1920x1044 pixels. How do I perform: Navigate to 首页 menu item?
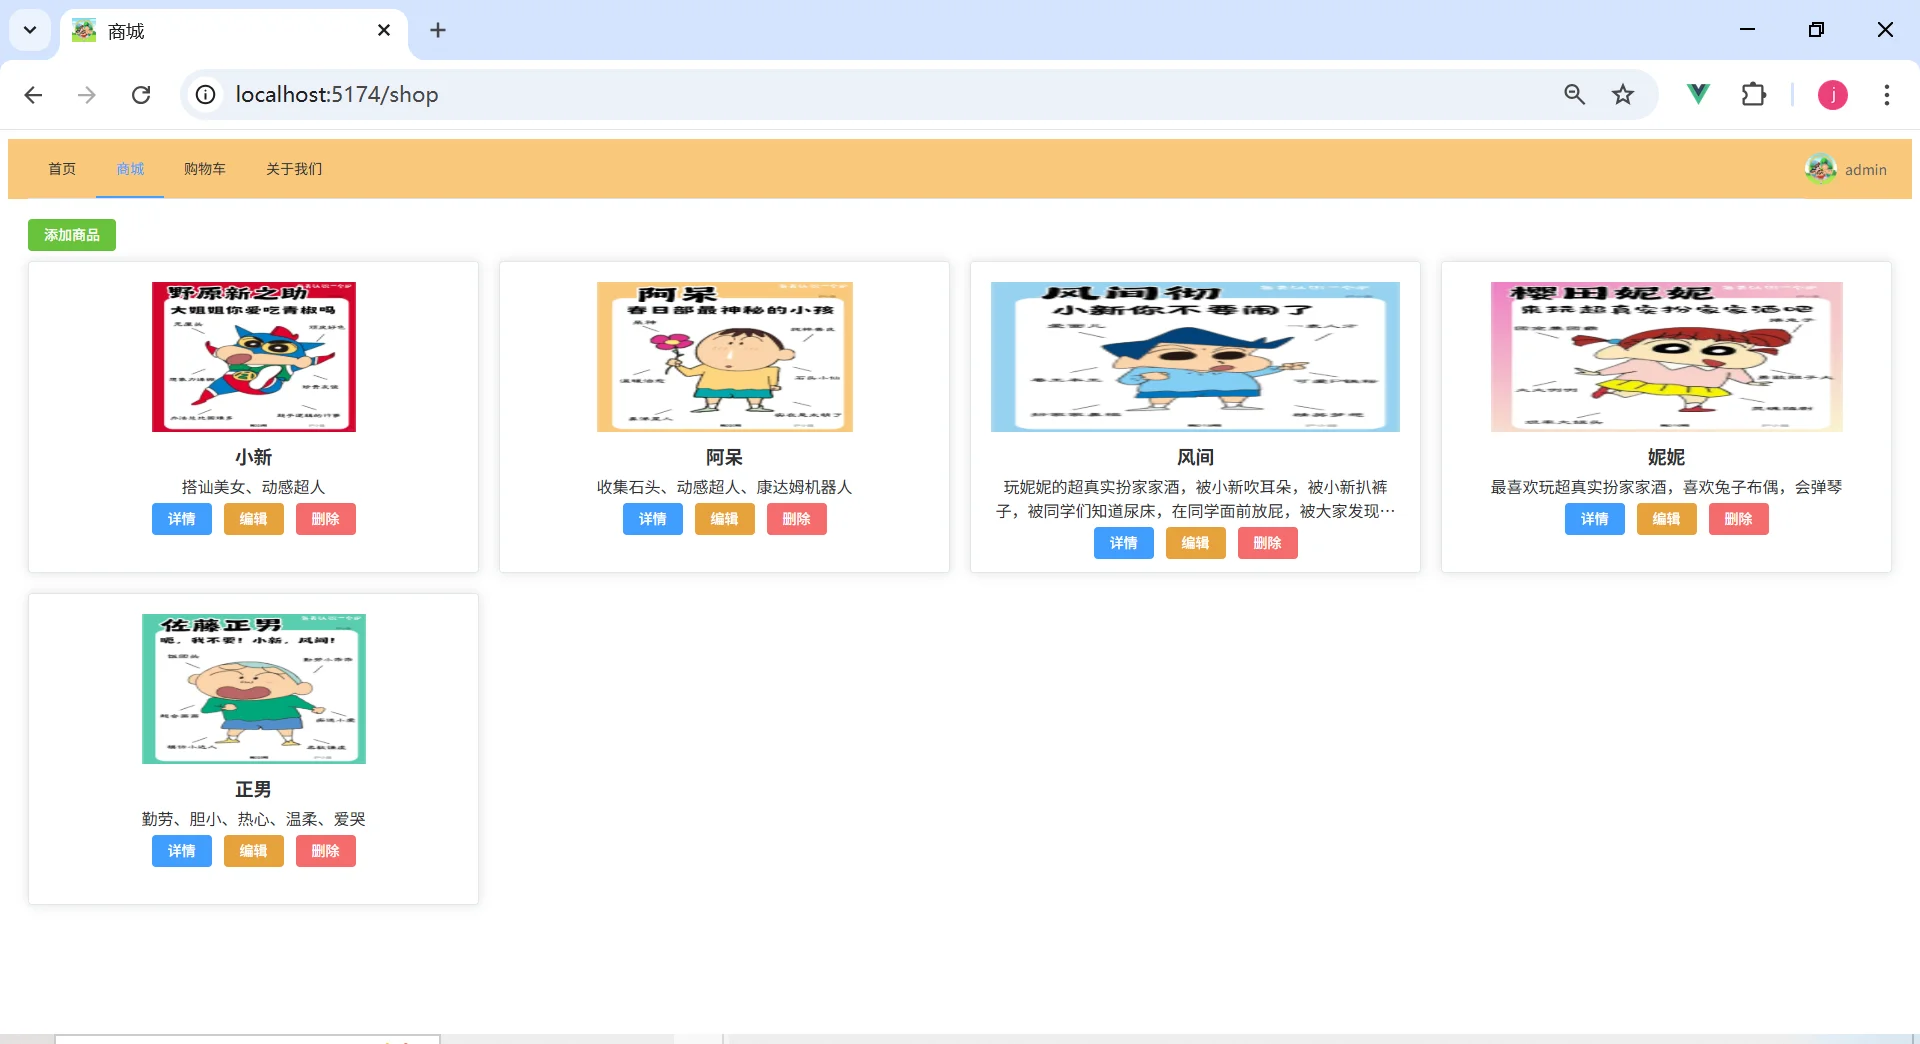(x=62, y=169)
